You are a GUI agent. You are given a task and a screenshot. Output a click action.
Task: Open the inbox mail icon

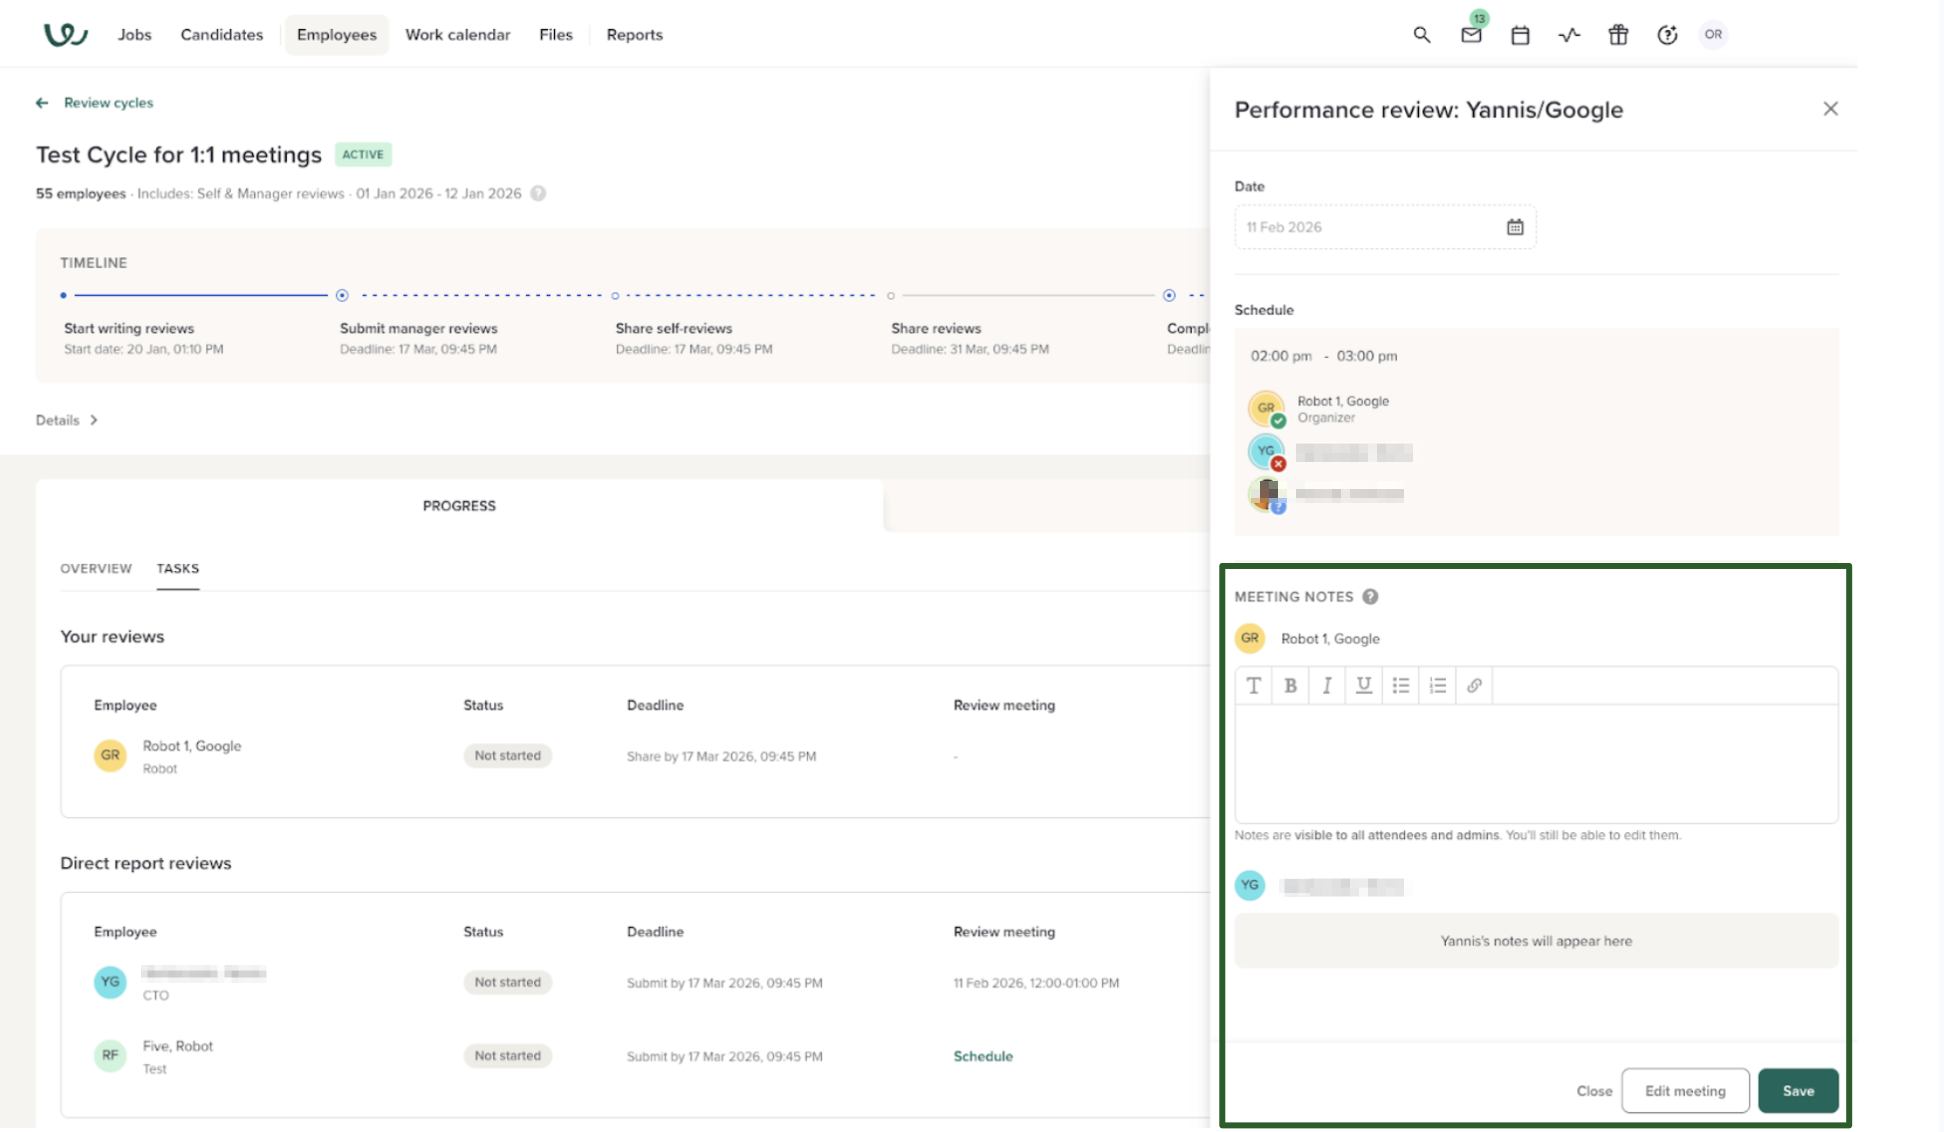pos(1470,35)
